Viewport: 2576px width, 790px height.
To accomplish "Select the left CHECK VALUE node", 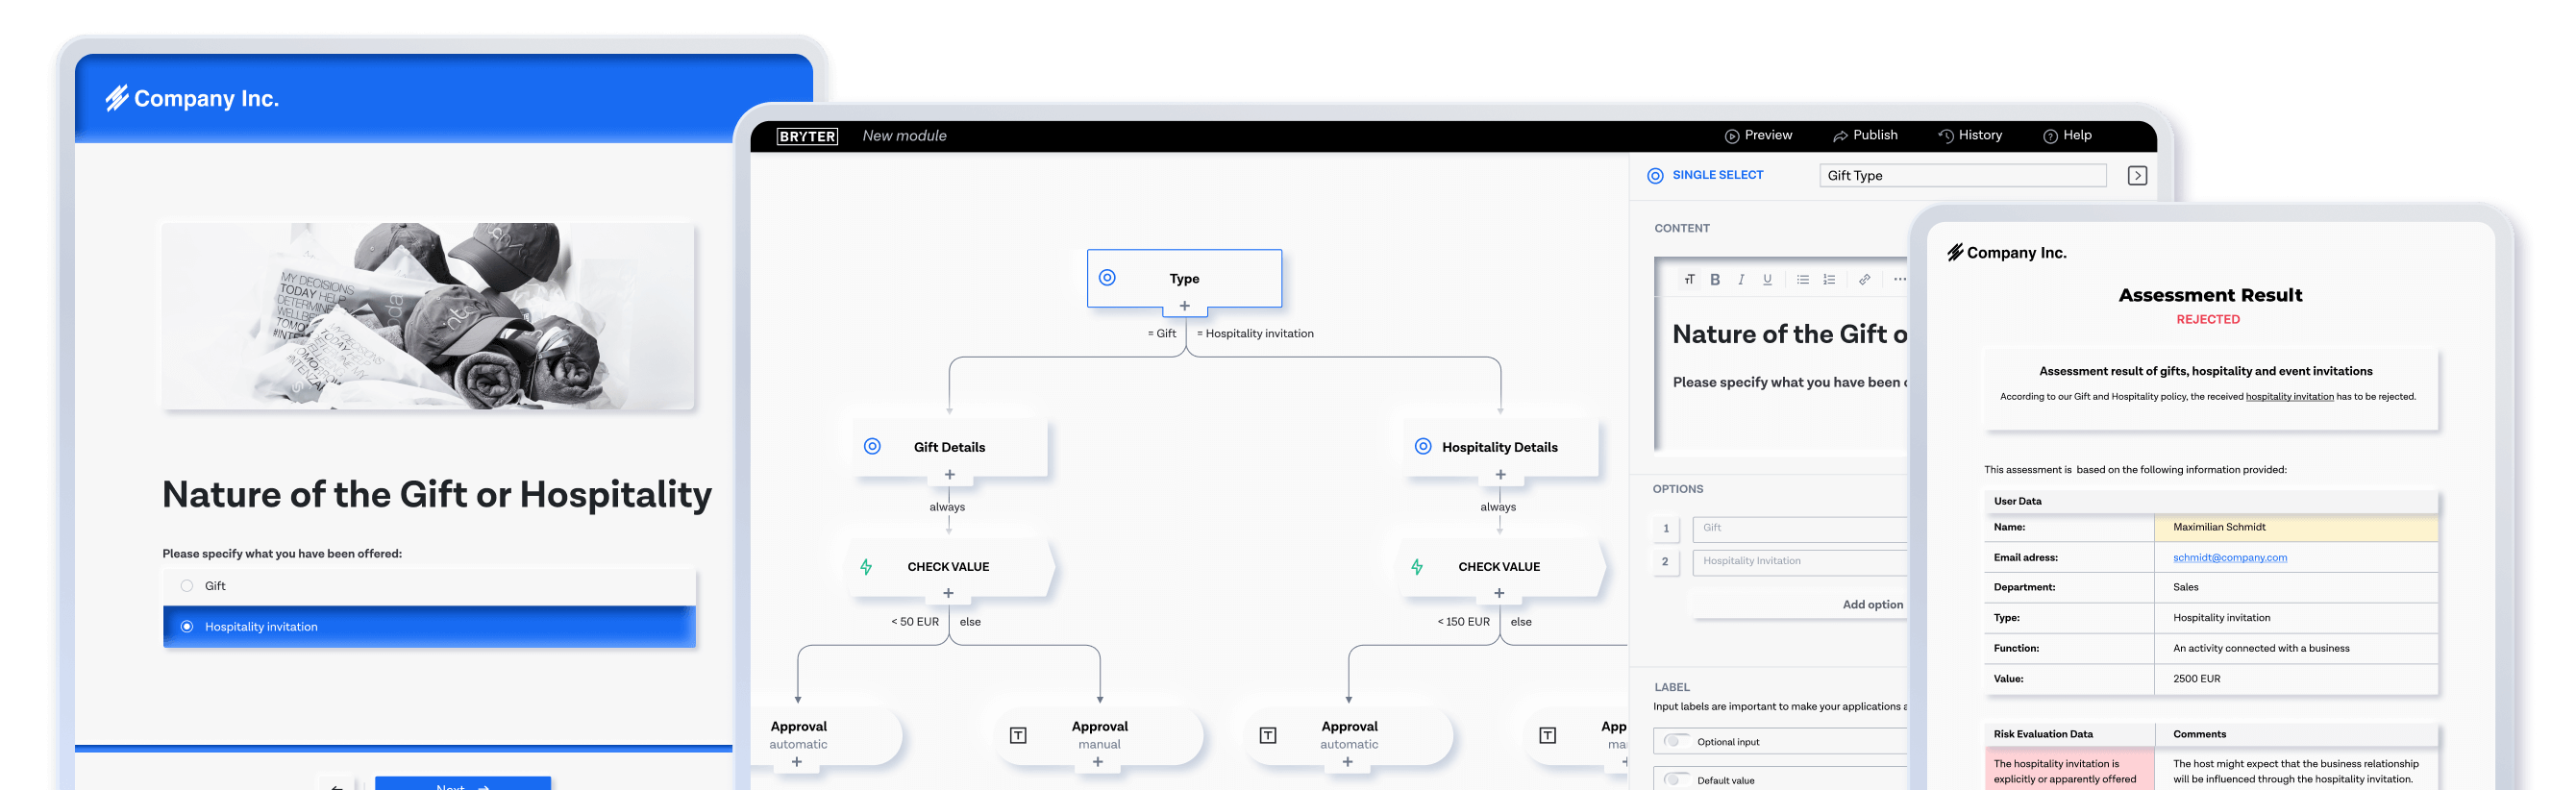I will point(949,567).
